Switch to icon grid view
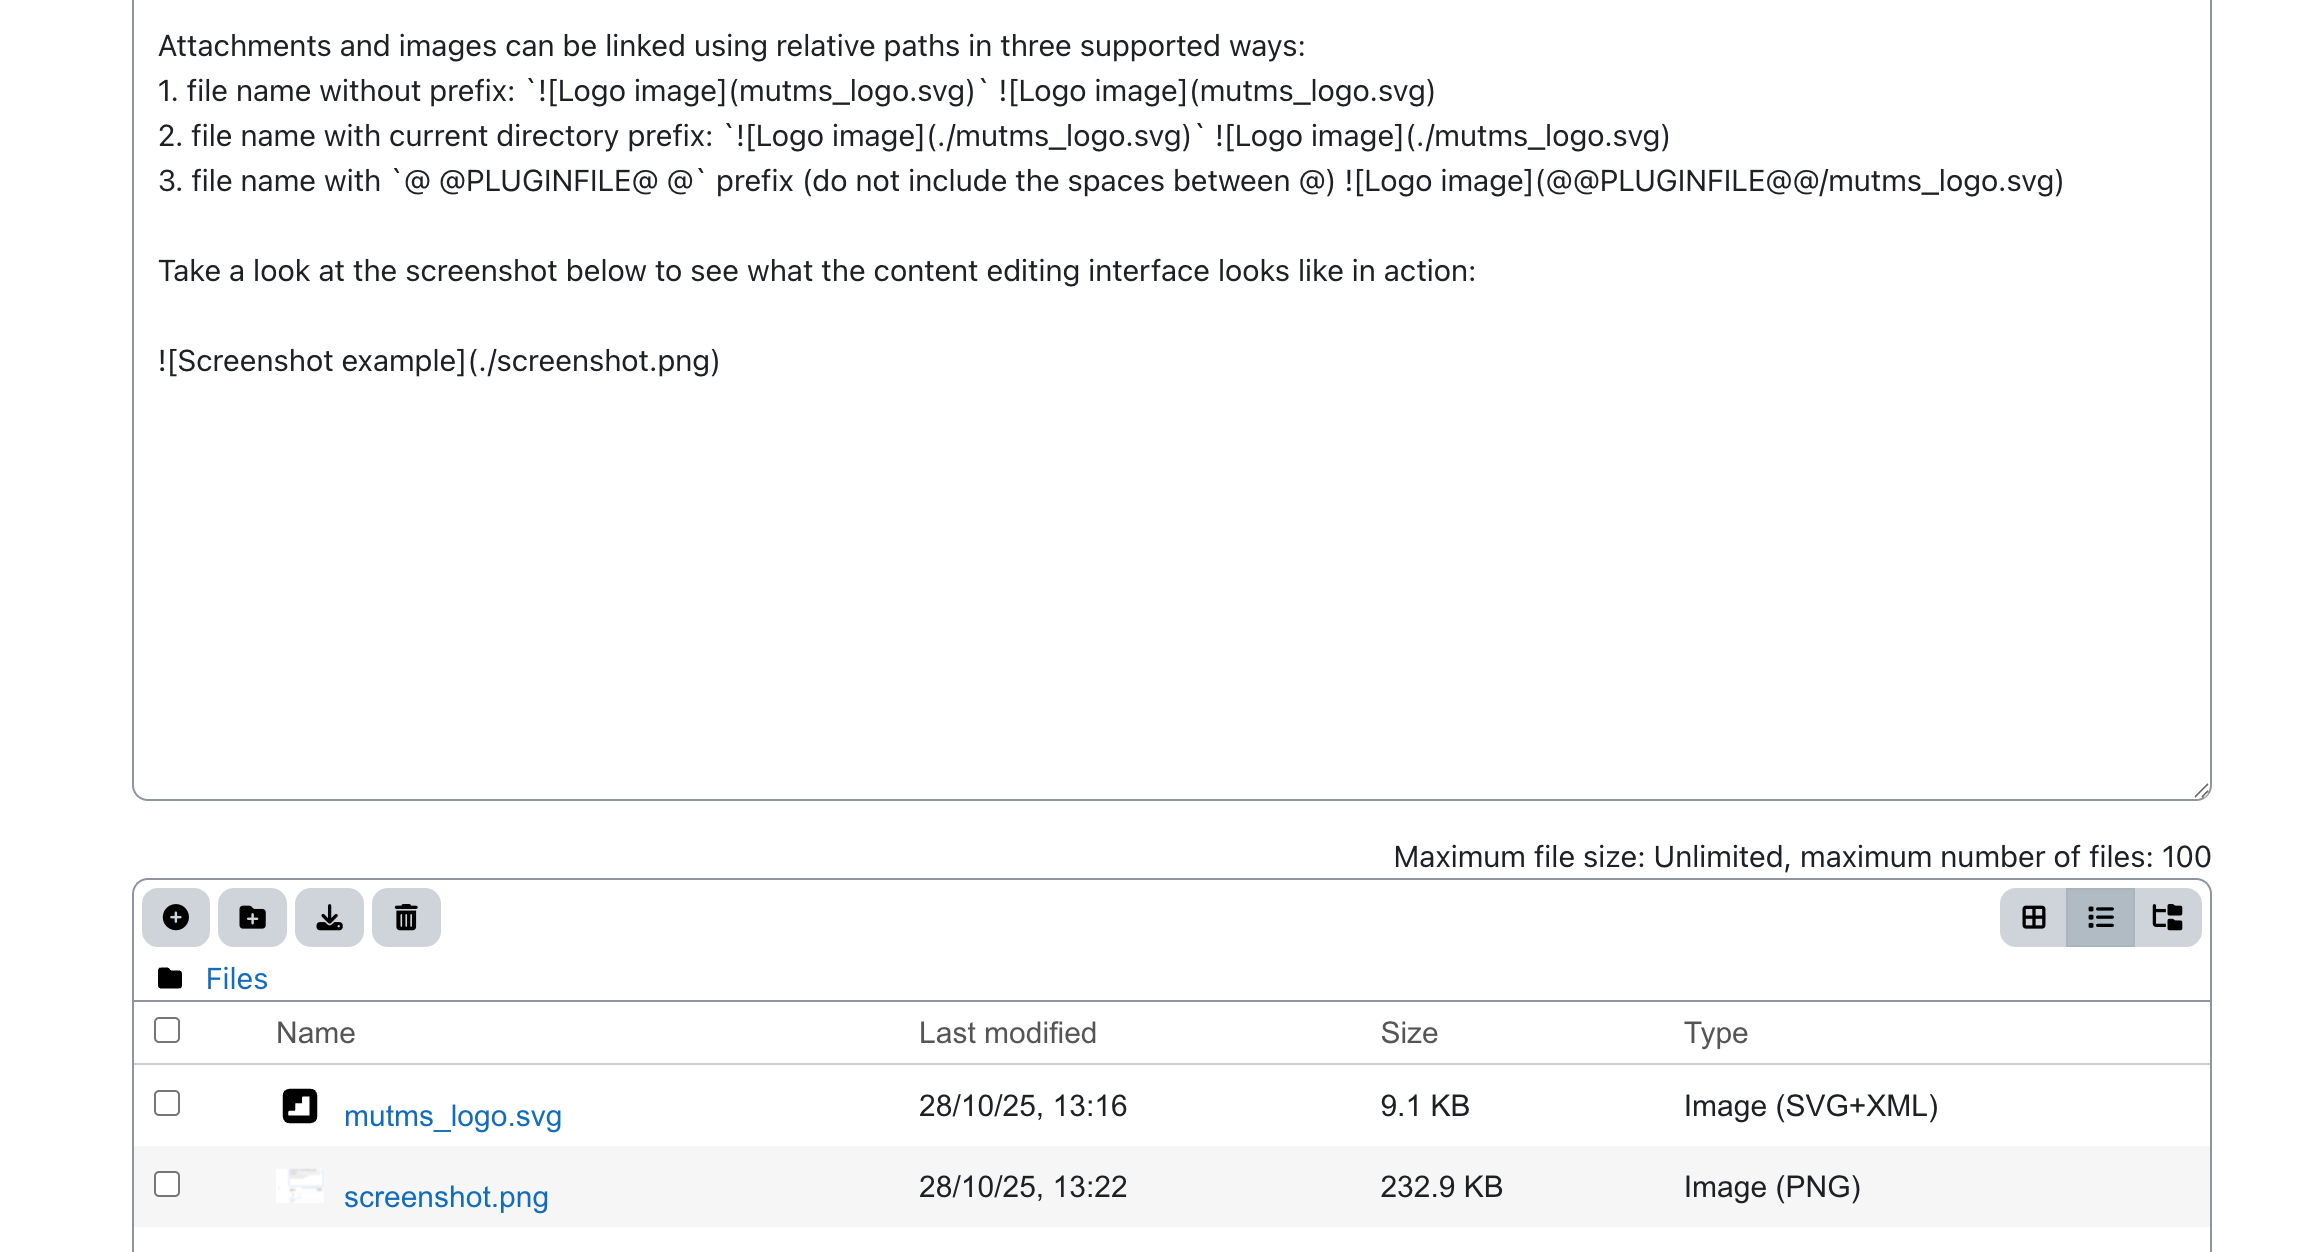Viewport: 2308px width, 1252px height. tap(2033, 917)
